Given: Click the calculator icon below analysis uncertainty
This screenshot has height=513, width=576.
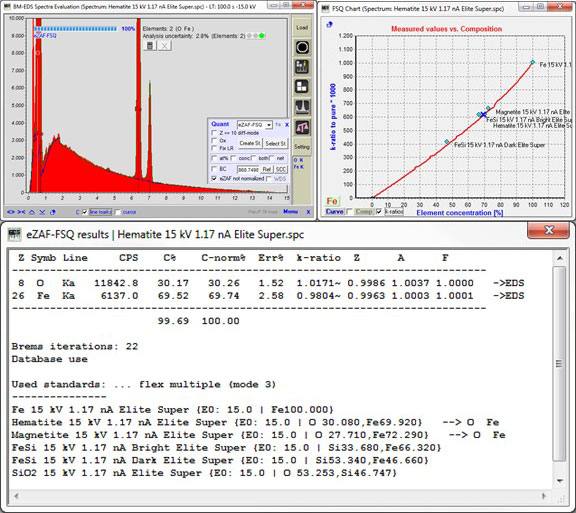Looking at the screenshot, I should tap(150, 46).
